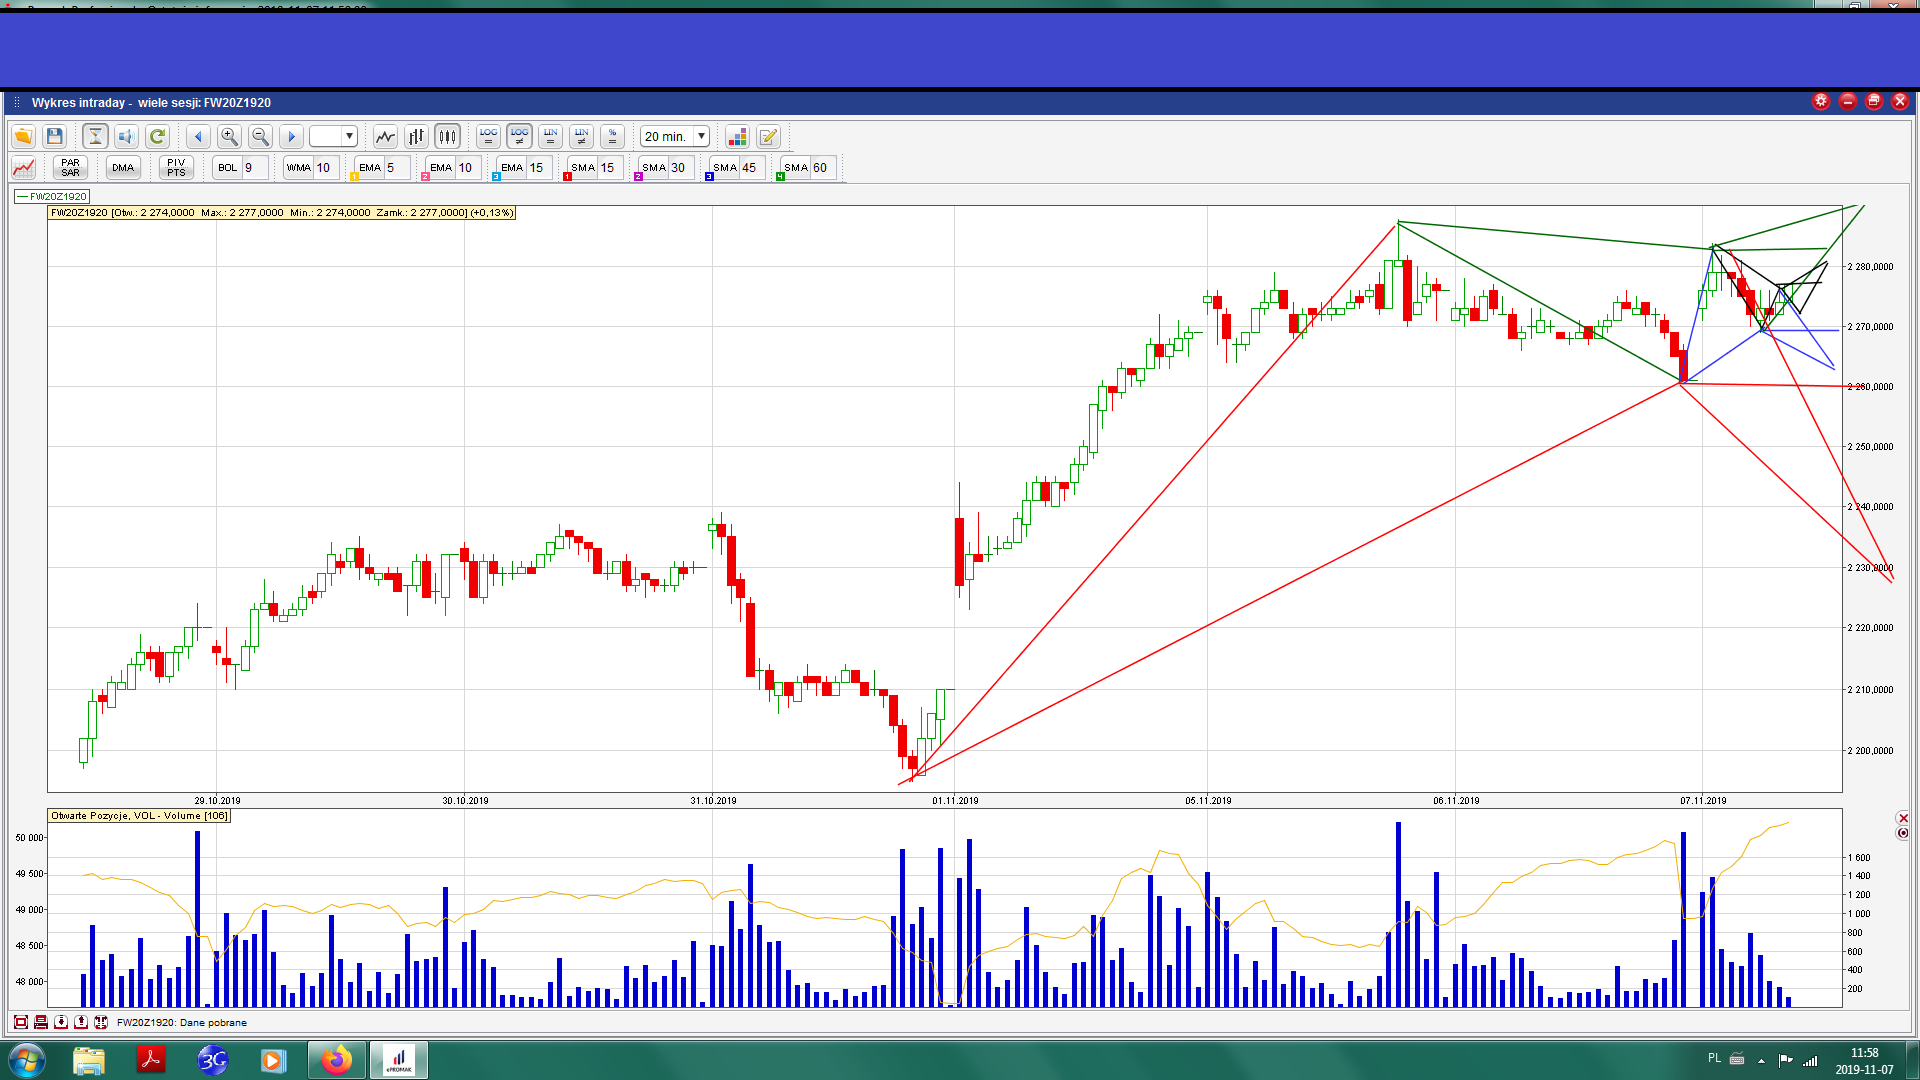Image resolution: width=1920 pixels, height=1080 pixels.
Task: Select the candlestick chart type icon
Action: pos(447,137)
